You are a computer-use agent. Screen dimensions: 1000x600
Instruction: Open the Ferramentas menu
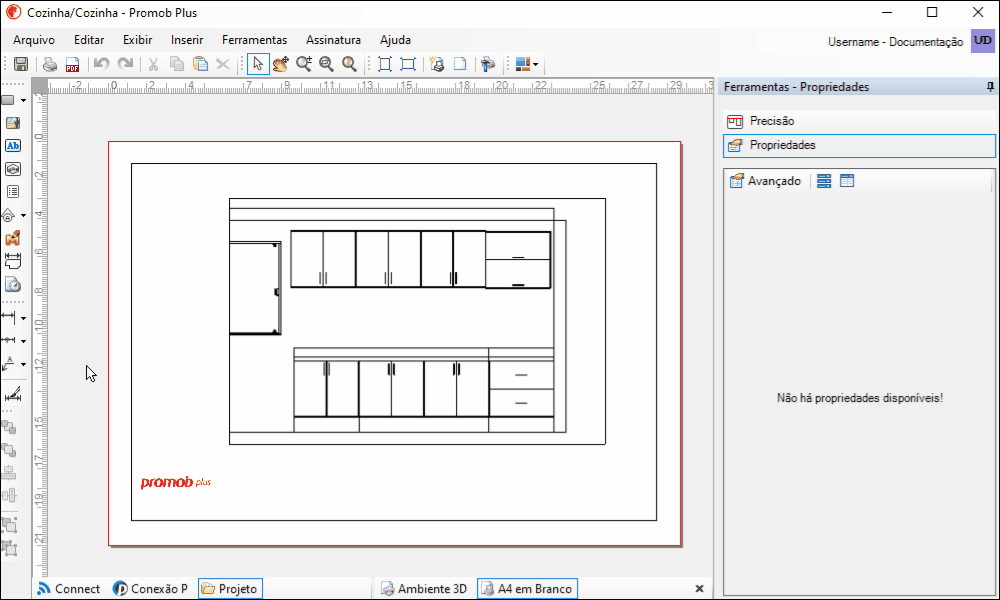[254, 40]
